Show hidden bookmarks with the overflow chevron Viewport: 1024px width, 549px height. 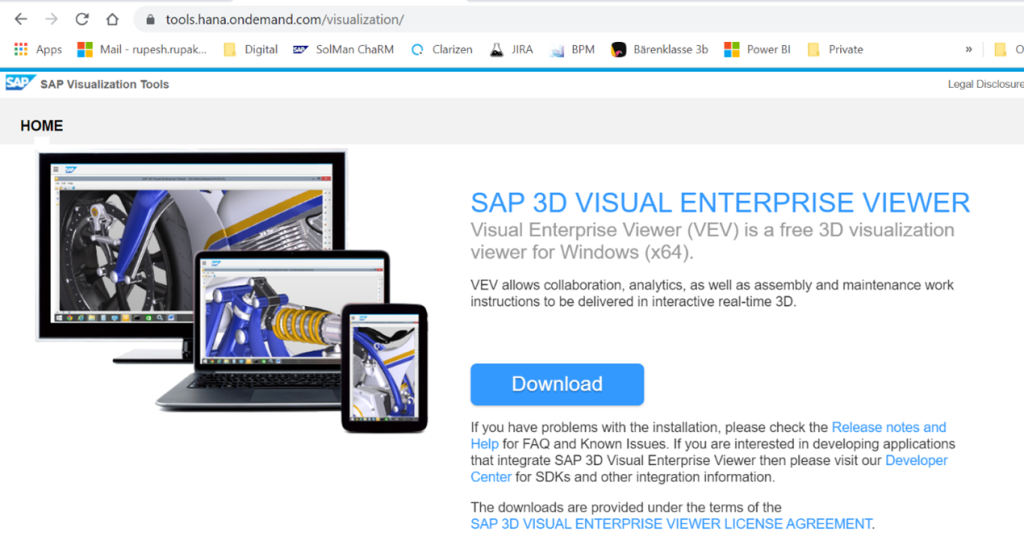pyautogui.click(x=968, y=49)
